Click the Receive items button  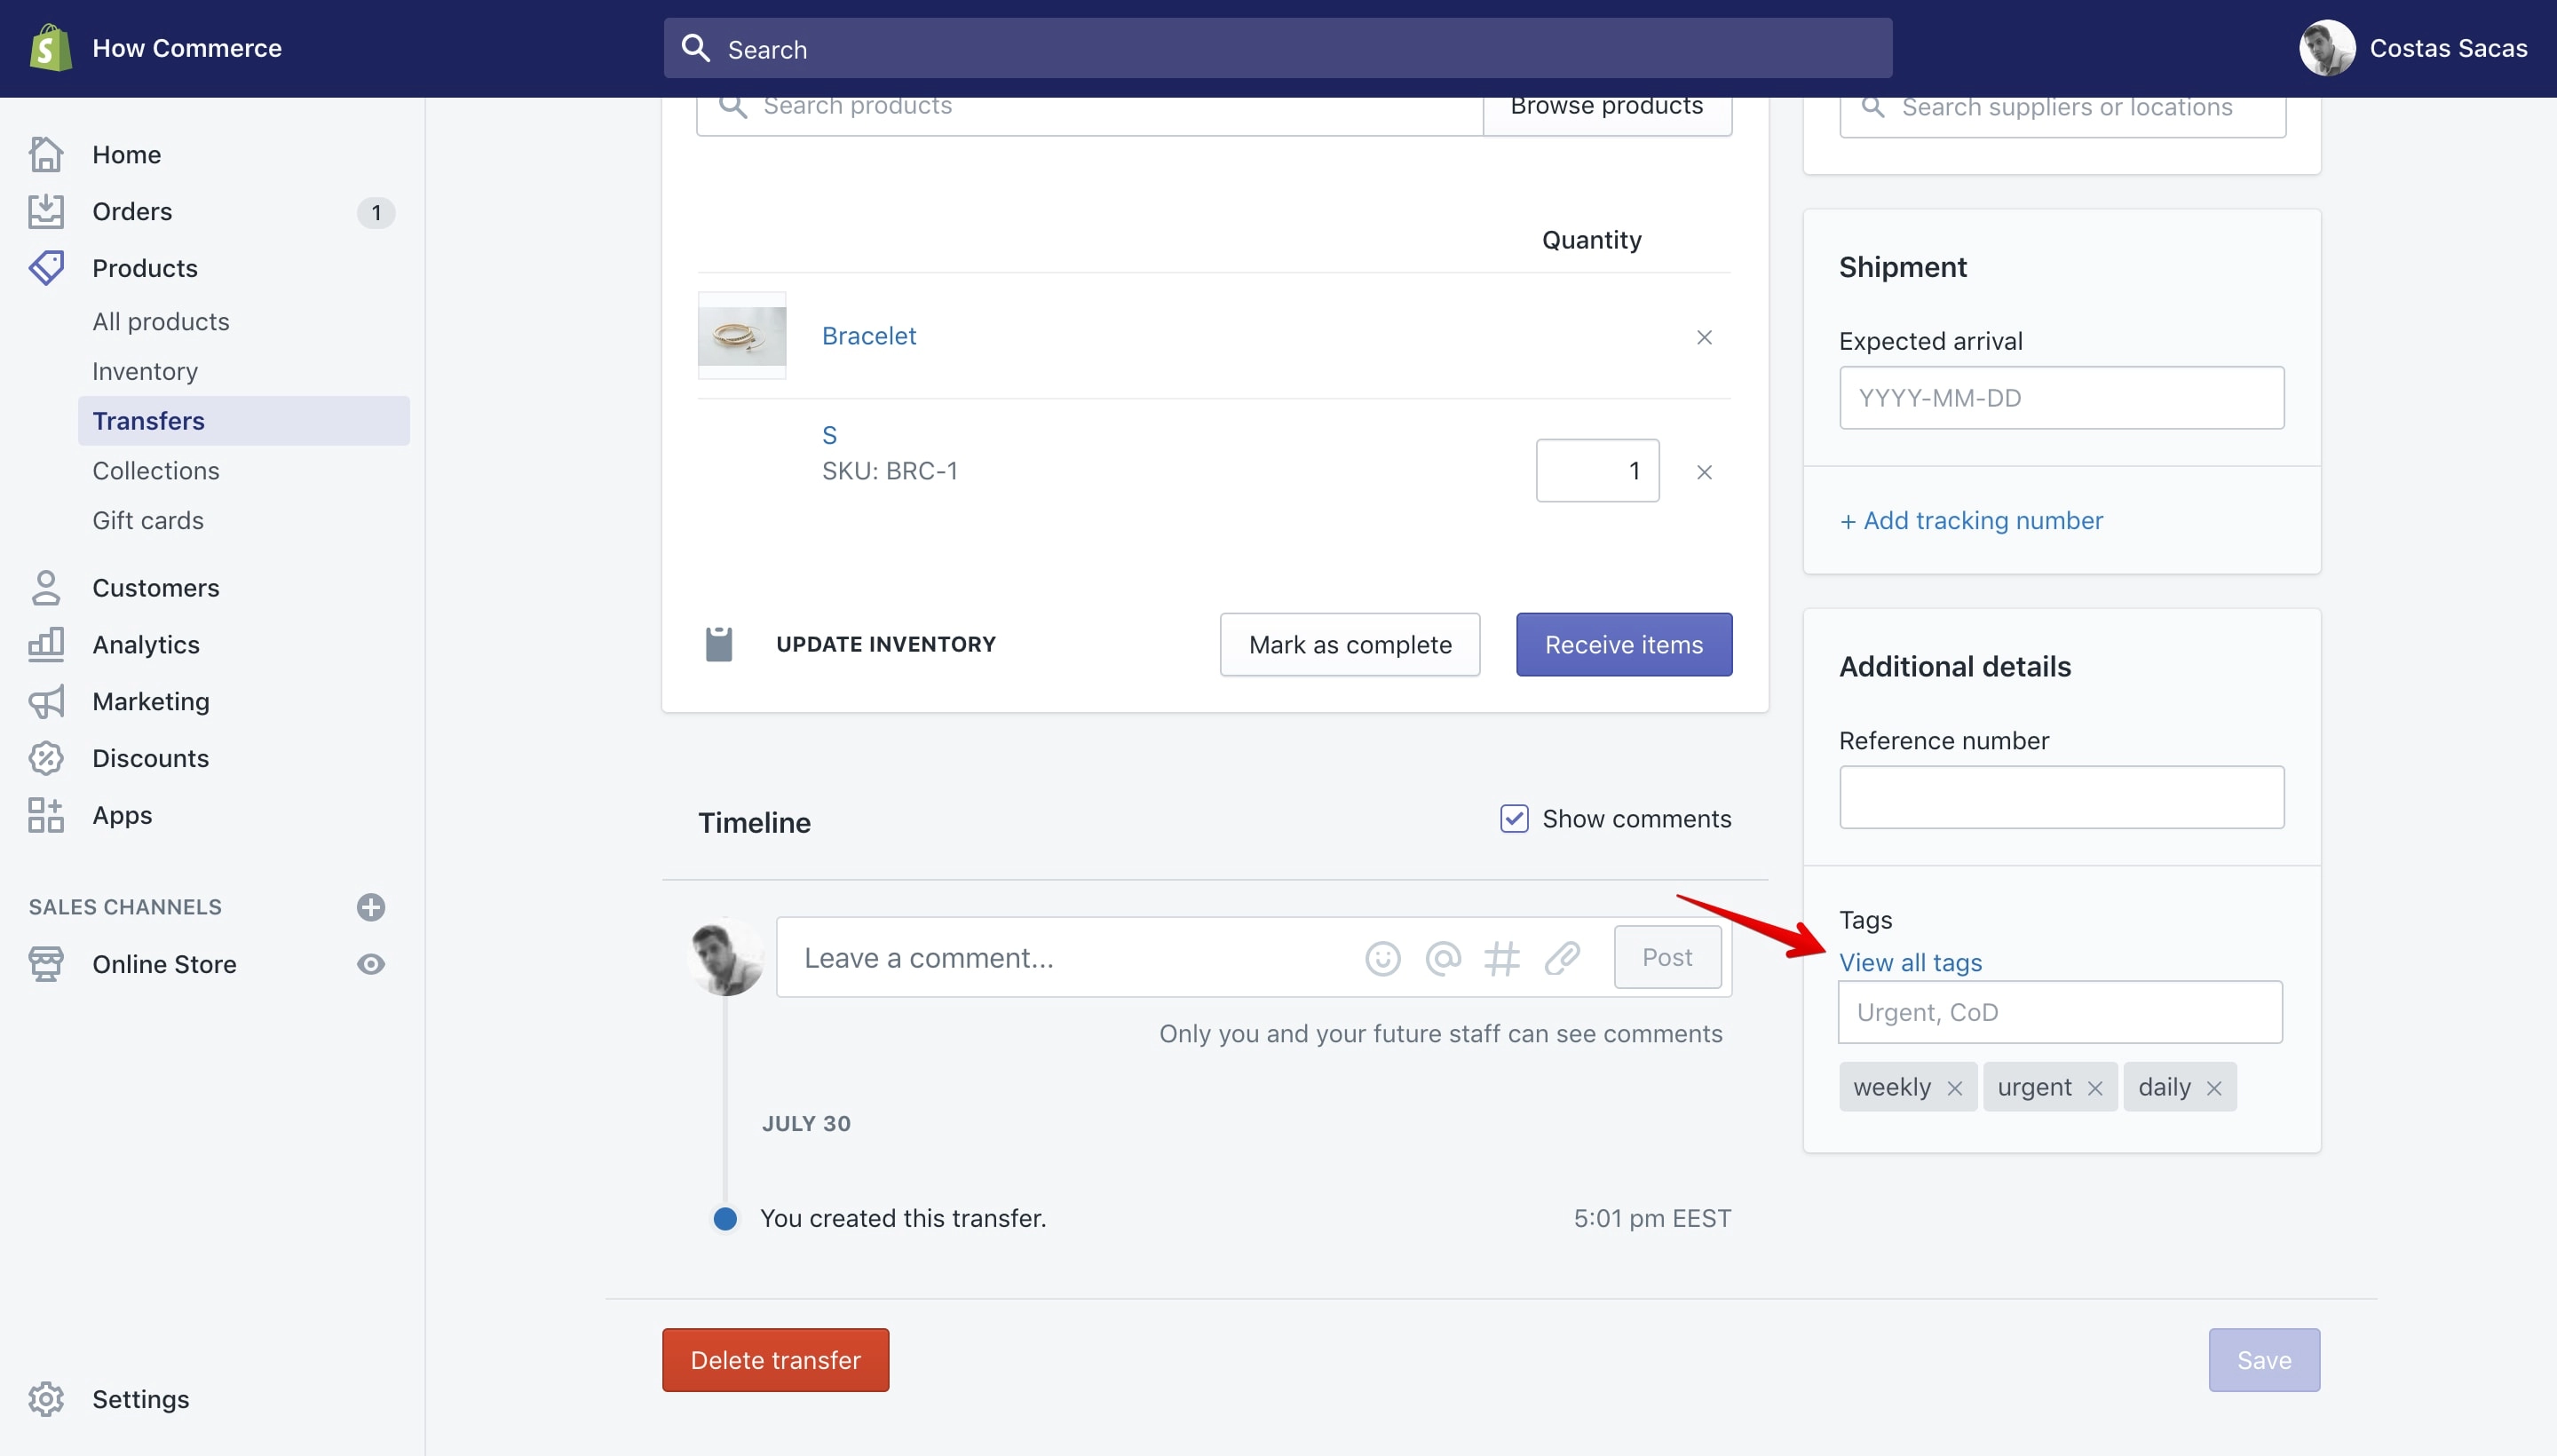1623,645
